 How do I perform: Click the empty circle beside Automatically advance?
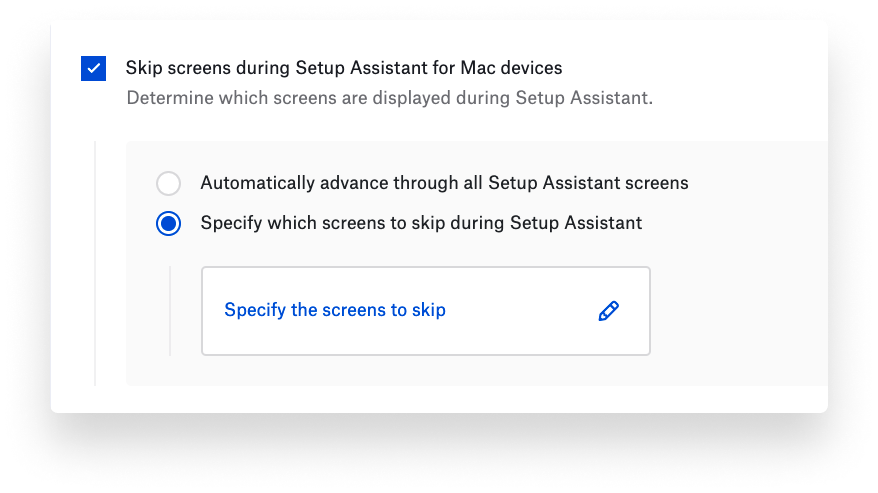pyautogui.click(x=169, y=184)
